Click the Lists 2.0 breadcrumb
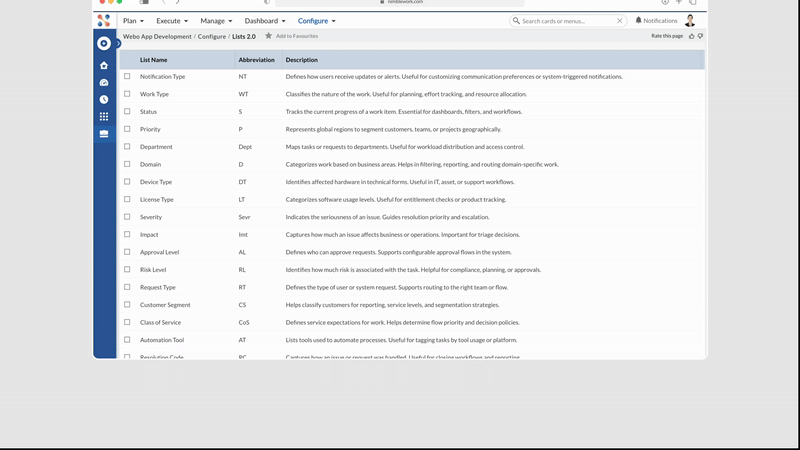 coord(244,37)
